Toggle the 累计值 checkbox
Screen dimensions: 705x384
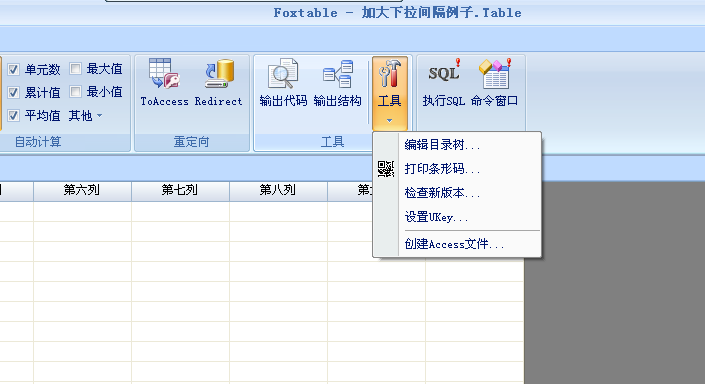pyautogui.click(x=13, y=93)
